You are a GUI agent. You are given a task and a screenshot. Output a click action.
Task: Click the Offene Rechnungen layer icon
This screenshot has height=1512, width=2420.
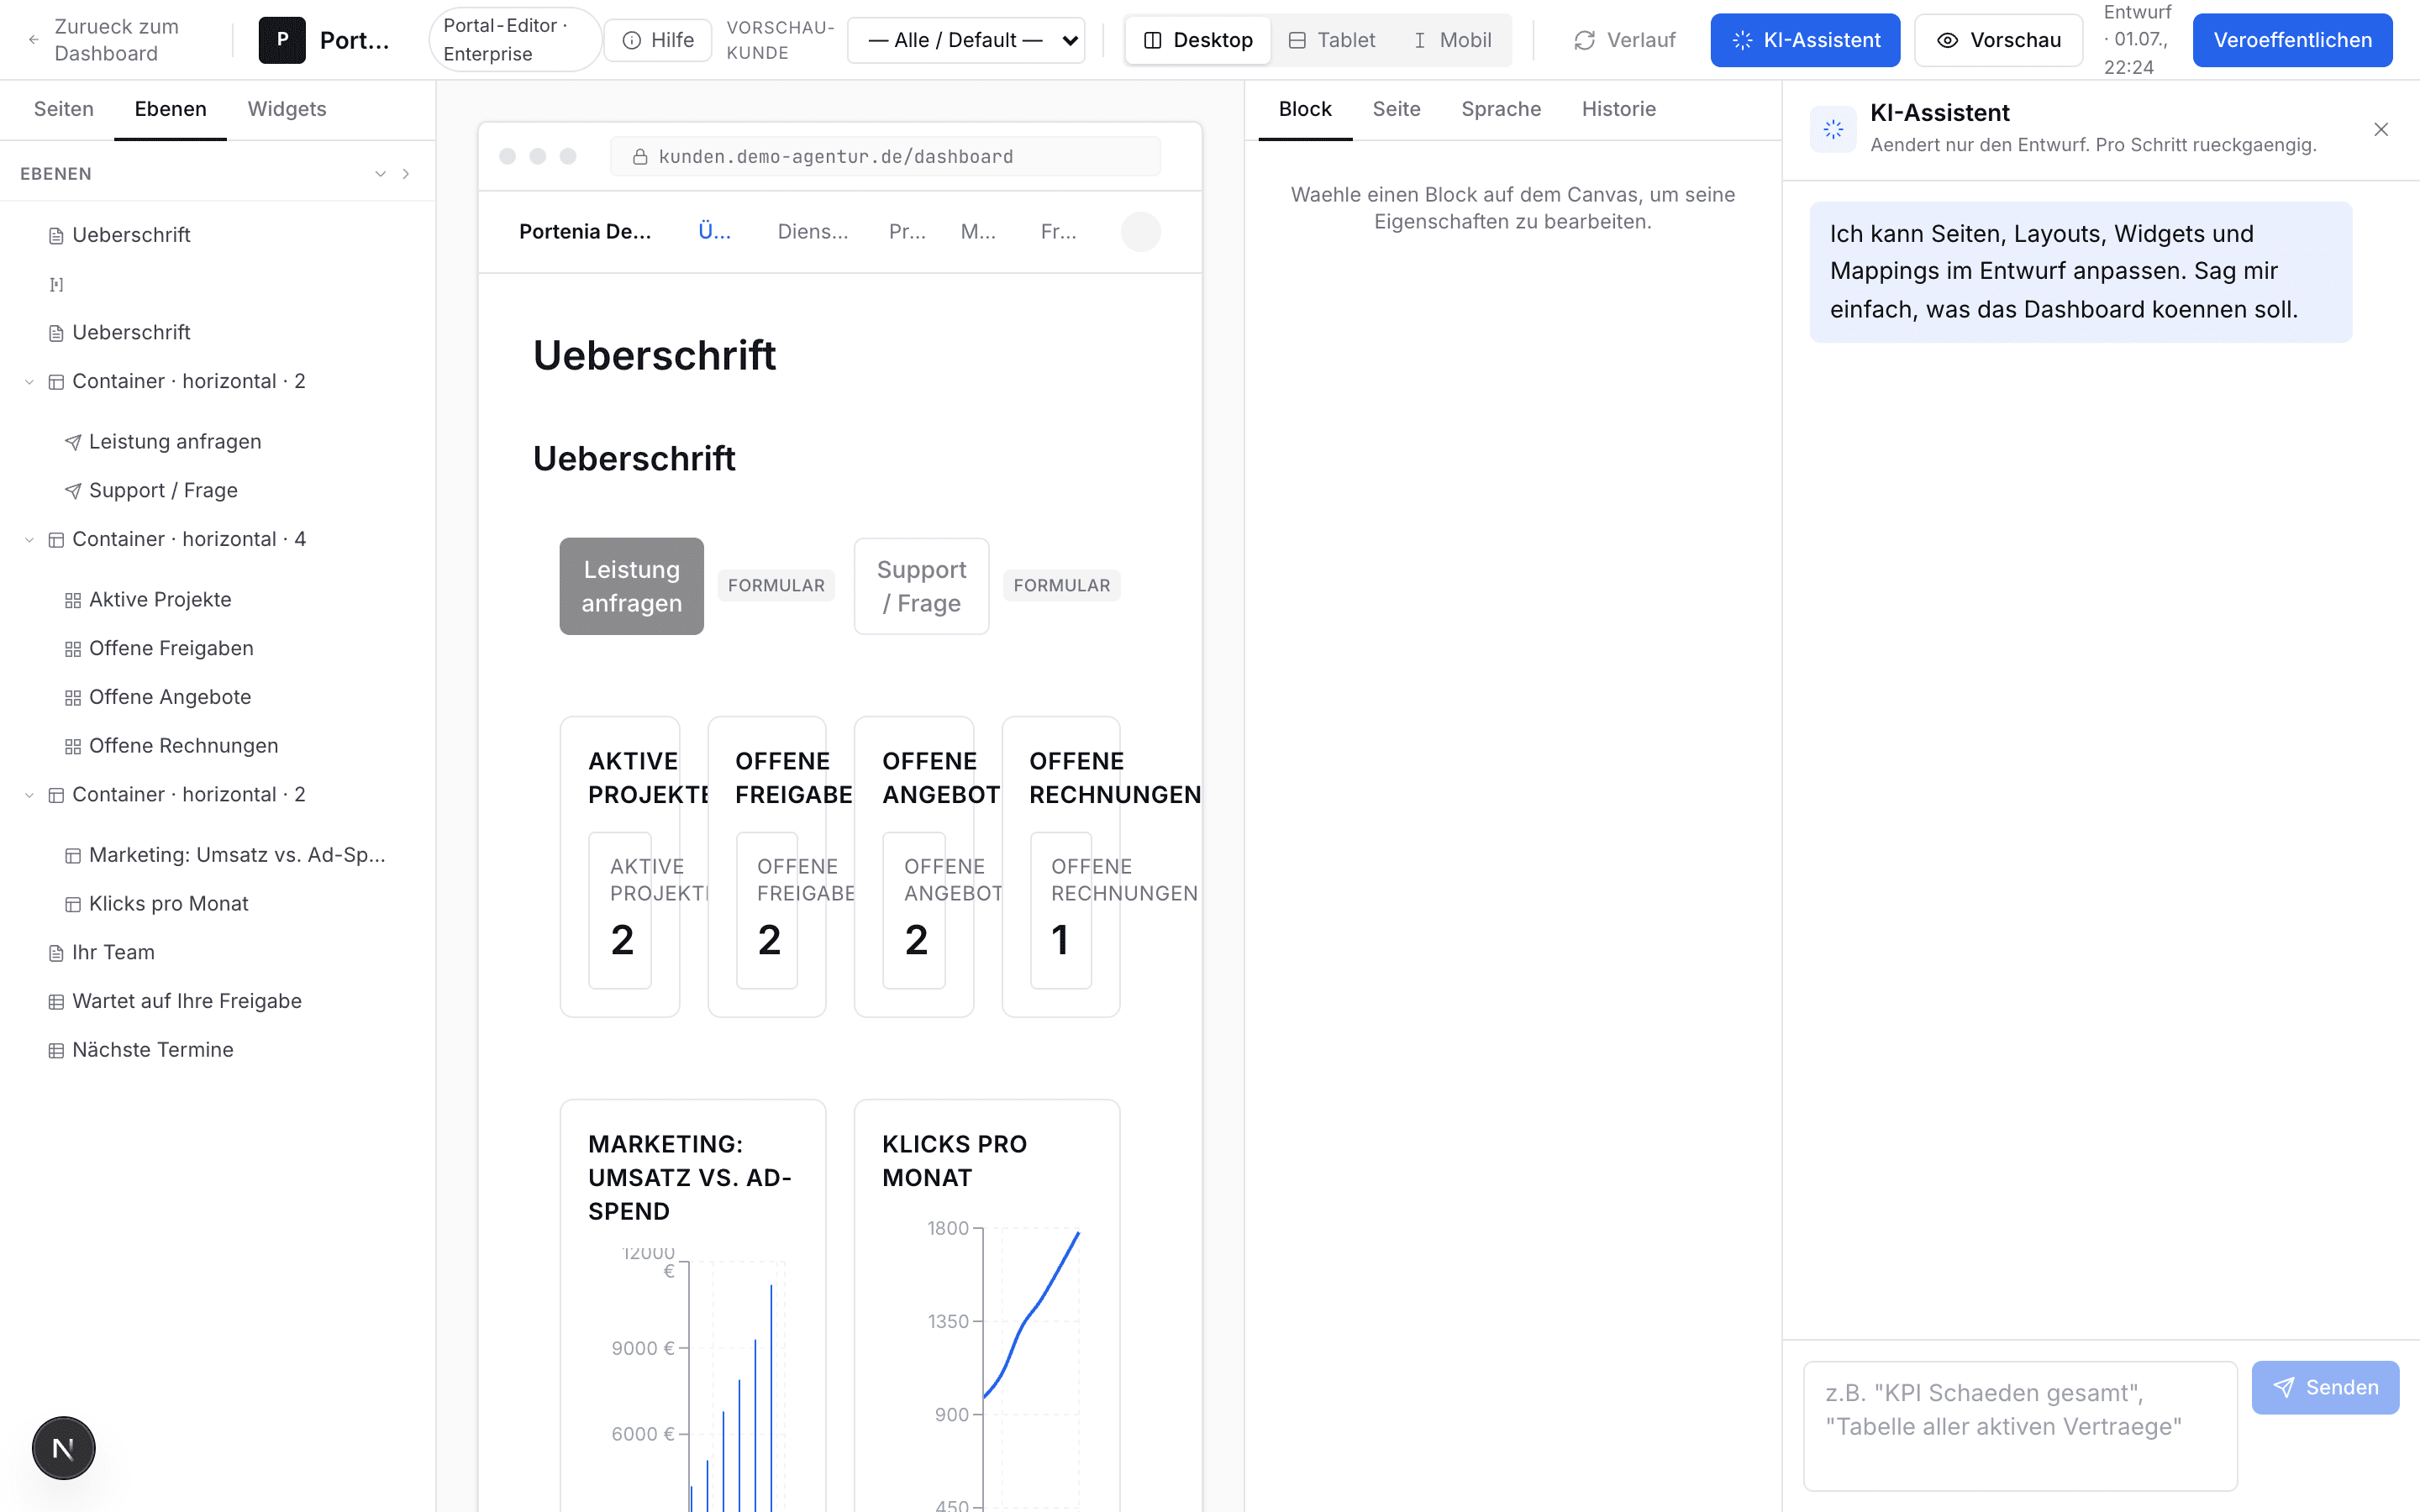tap(73, 747)
